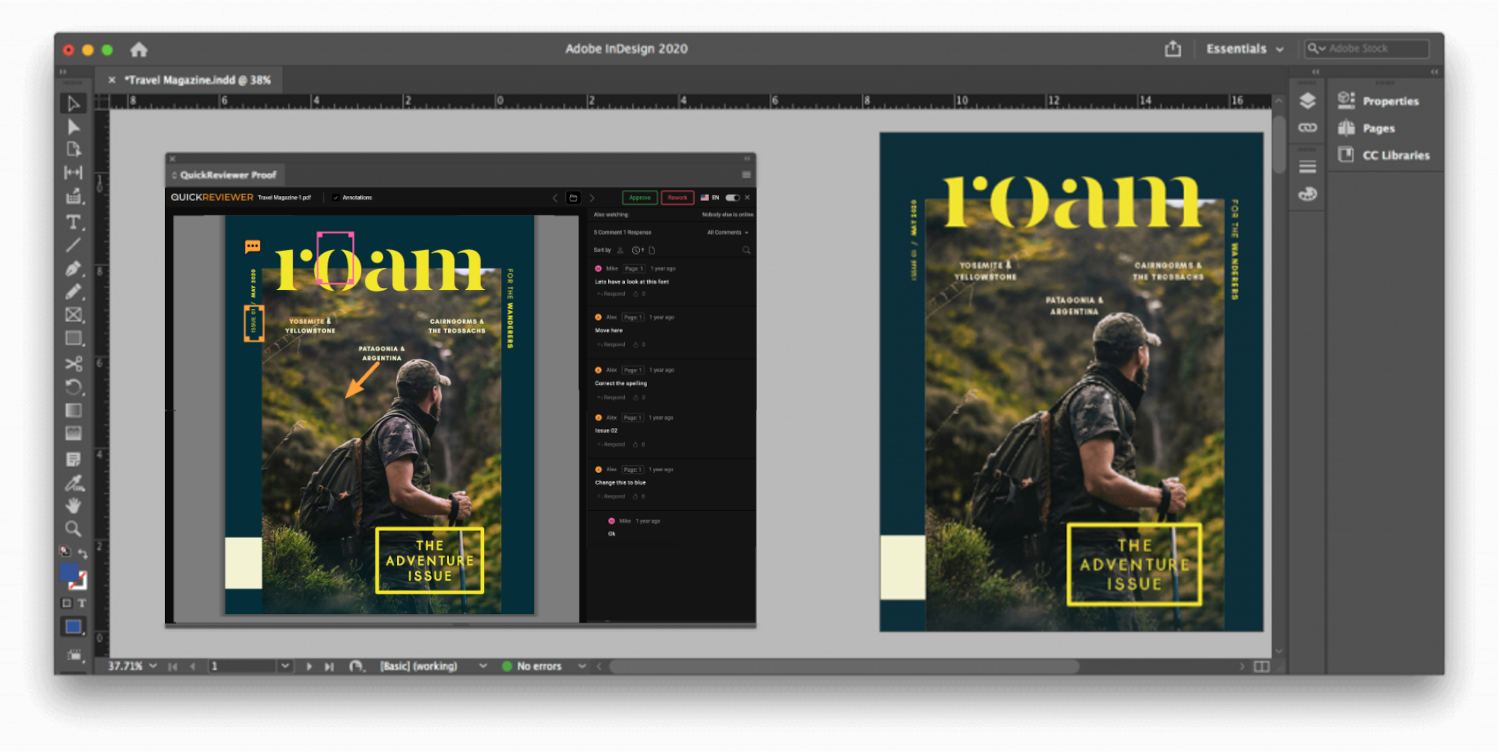Select the Direct Selection tool
The height and width of the screenshot is (752, 1500).
tap(73, 127)
